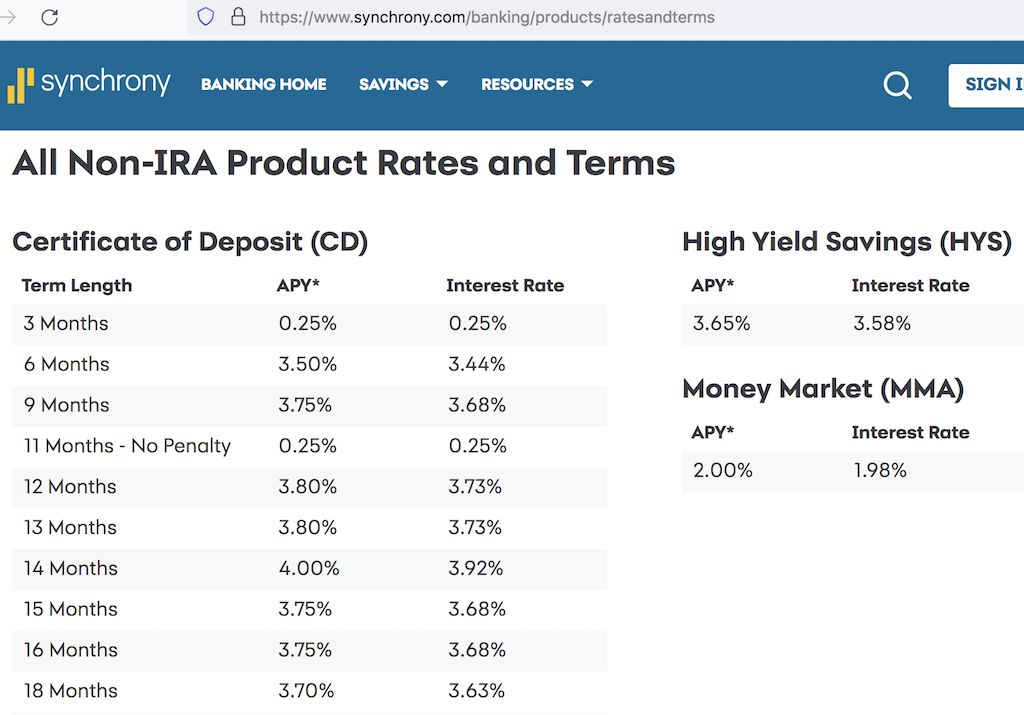Select BANKING HOME in the navigation
Screen dimensions: 1024x715
coord(263,85)
